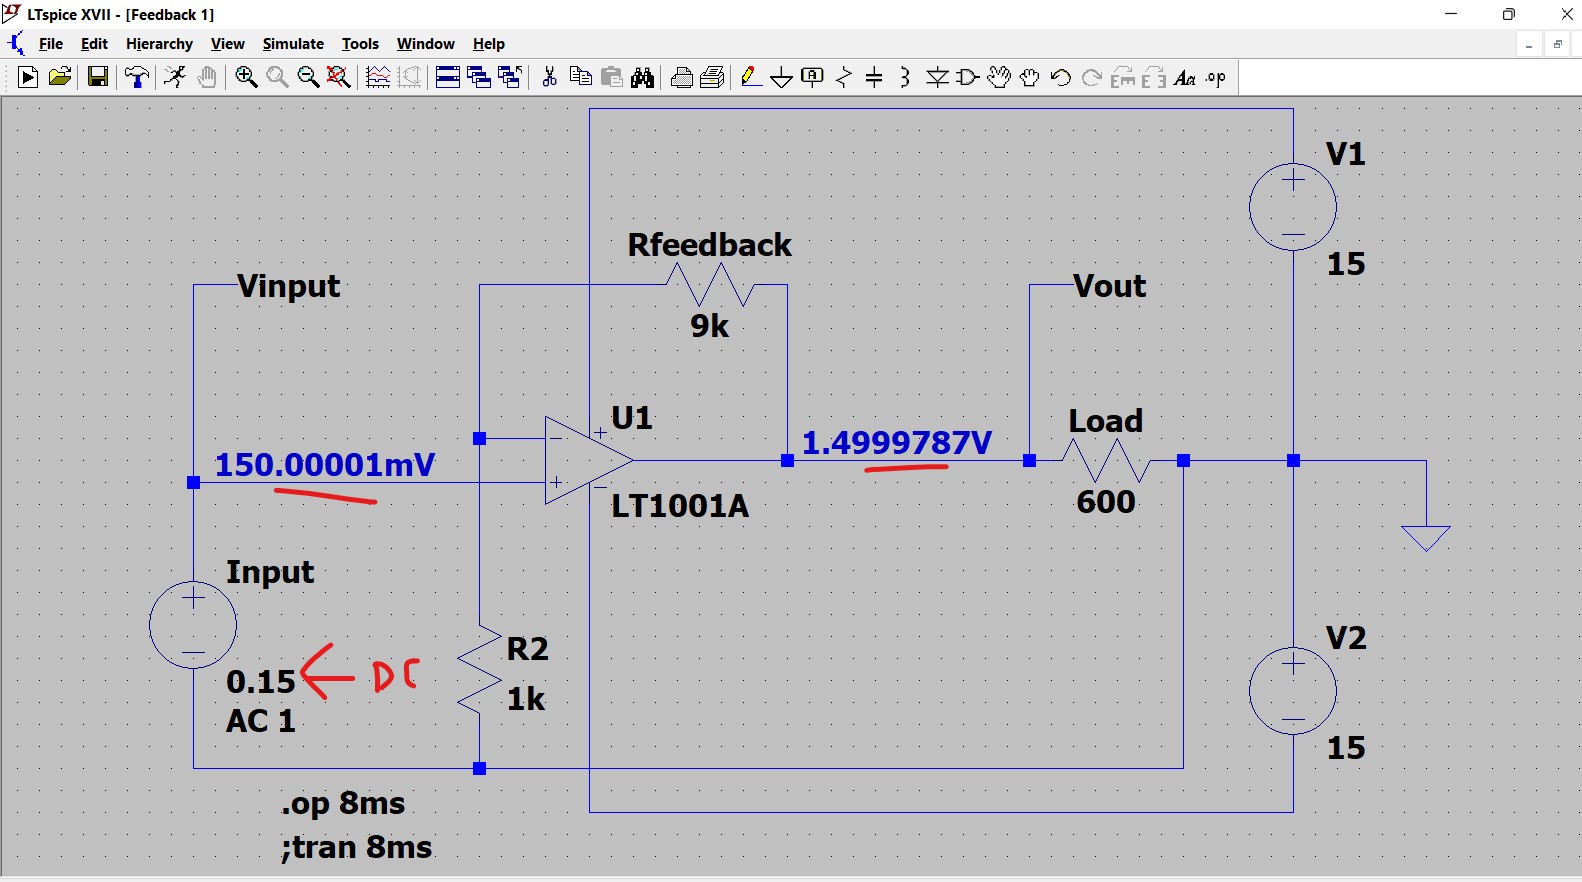Click the Pan magnifier icon
The width and height of the screenshot is (1582, 882).
click(277, 77)
